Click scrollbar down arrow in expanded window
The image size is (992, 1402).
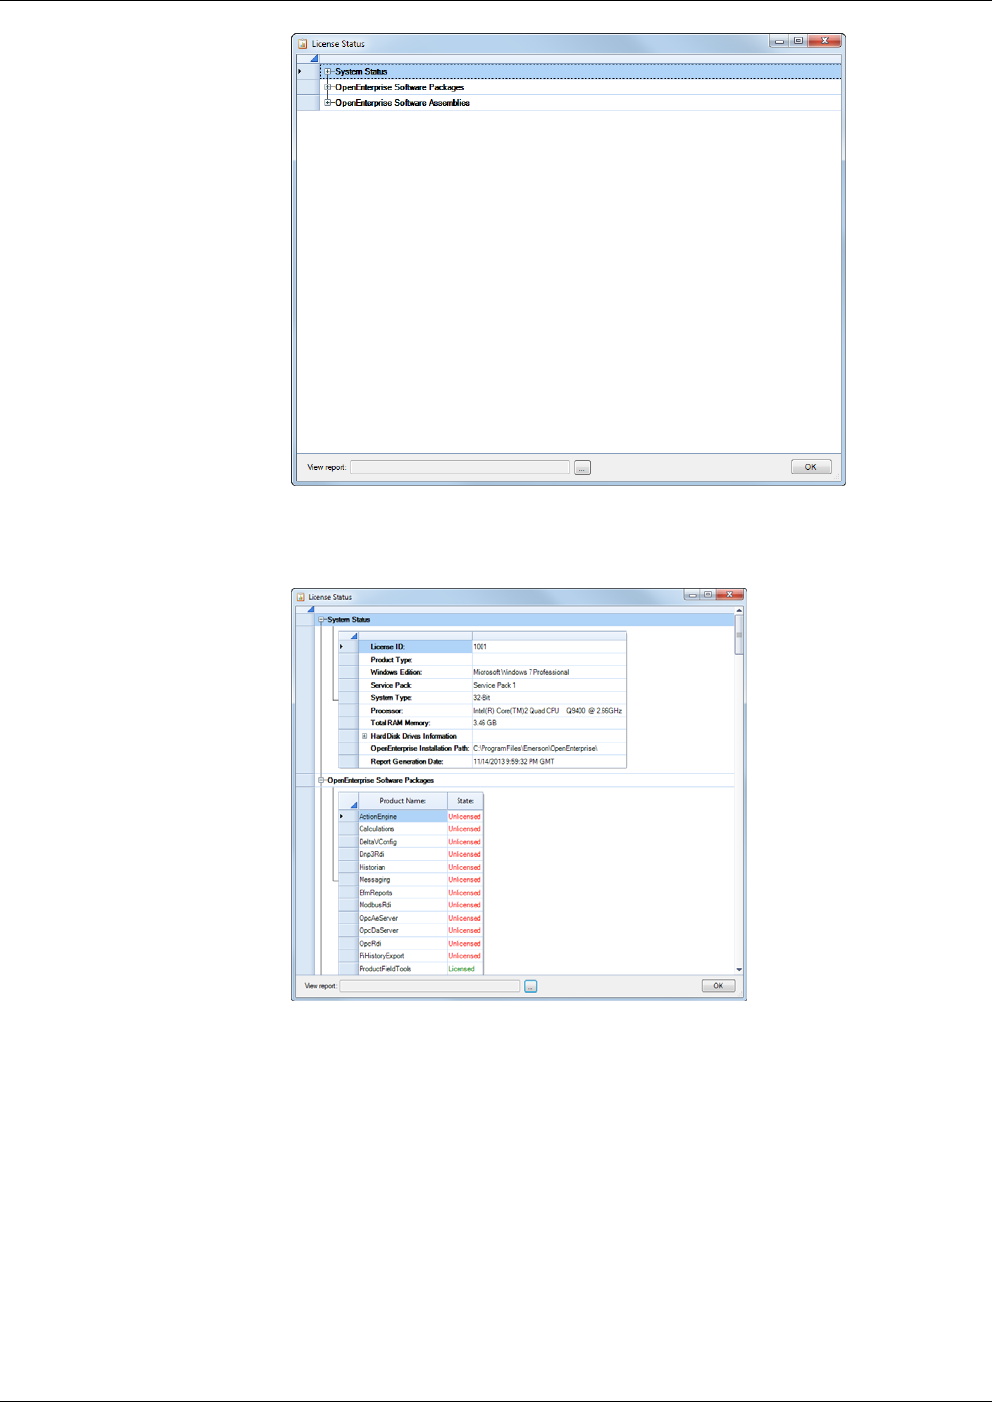click(x=739, y=969)
